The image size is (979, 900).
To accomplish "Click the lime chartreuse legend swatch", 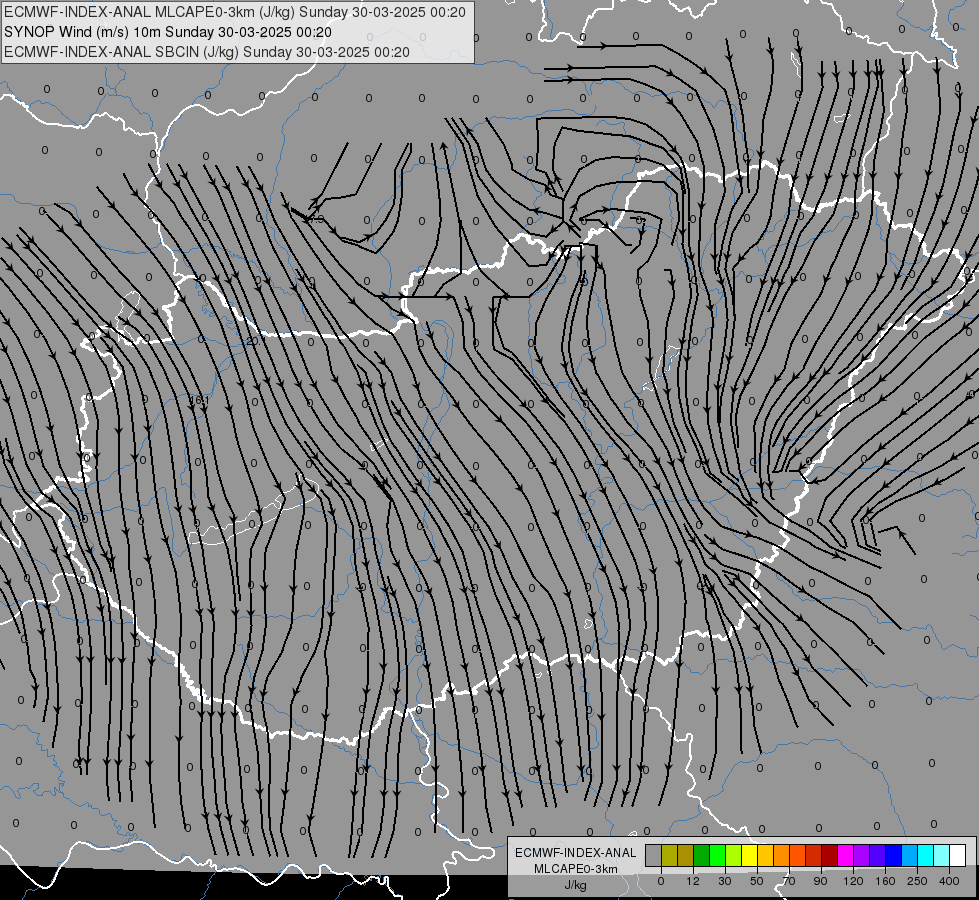I will [734, 856].
